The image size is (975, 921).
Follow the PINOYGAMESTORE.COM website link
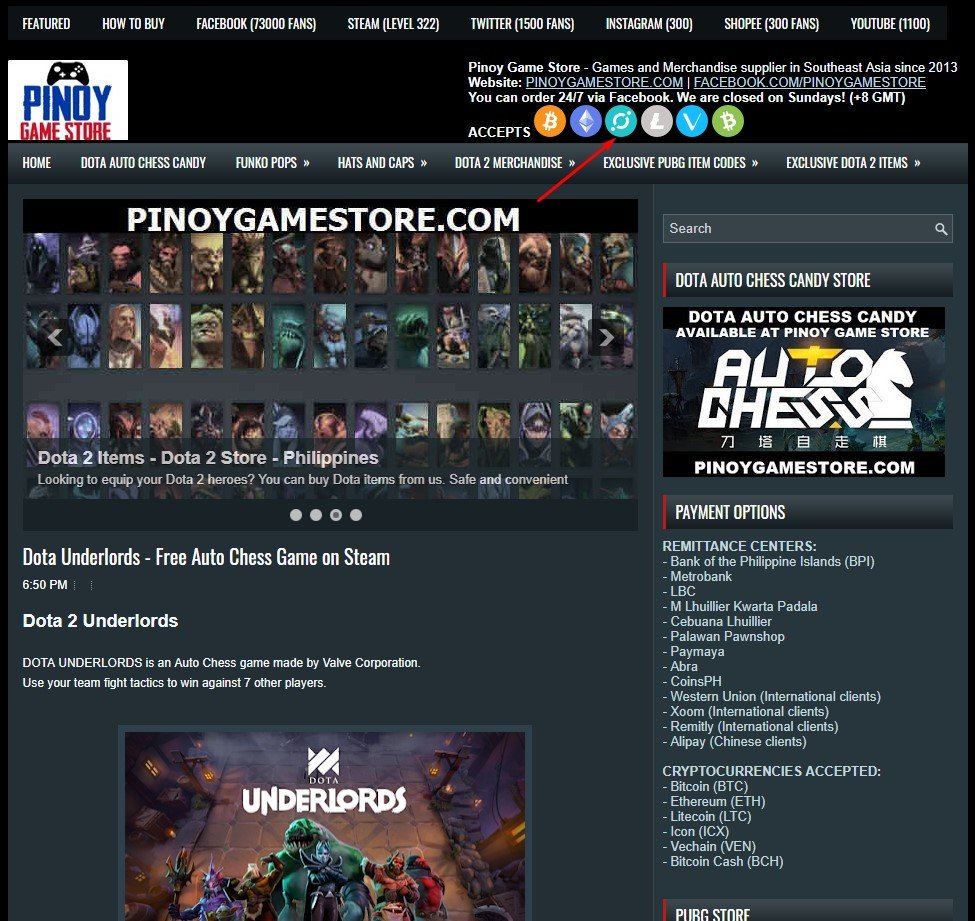[604, 82]
